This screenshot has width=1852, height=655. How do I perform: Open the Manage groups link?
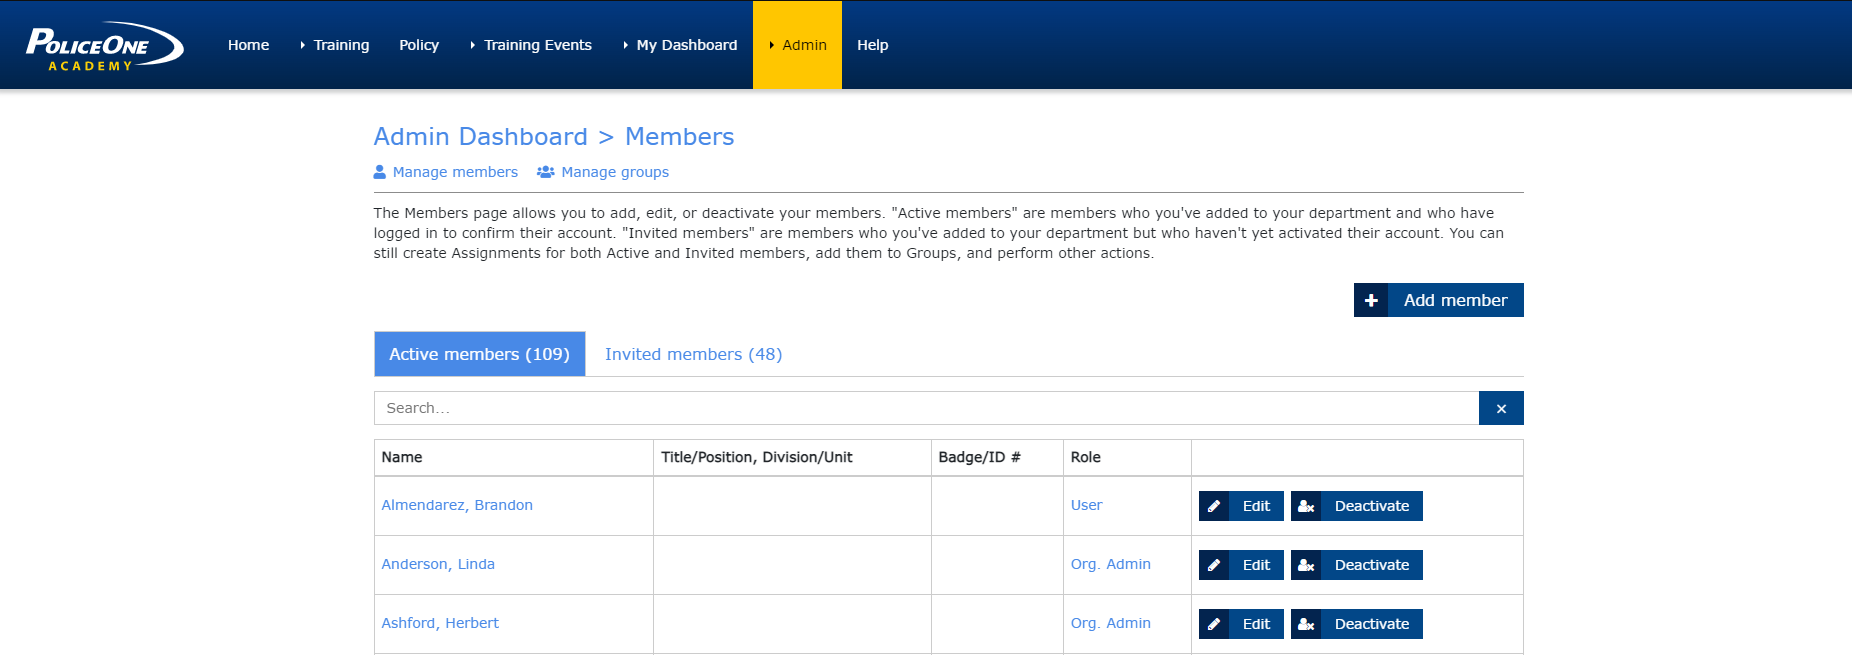[x=615, y=172]
